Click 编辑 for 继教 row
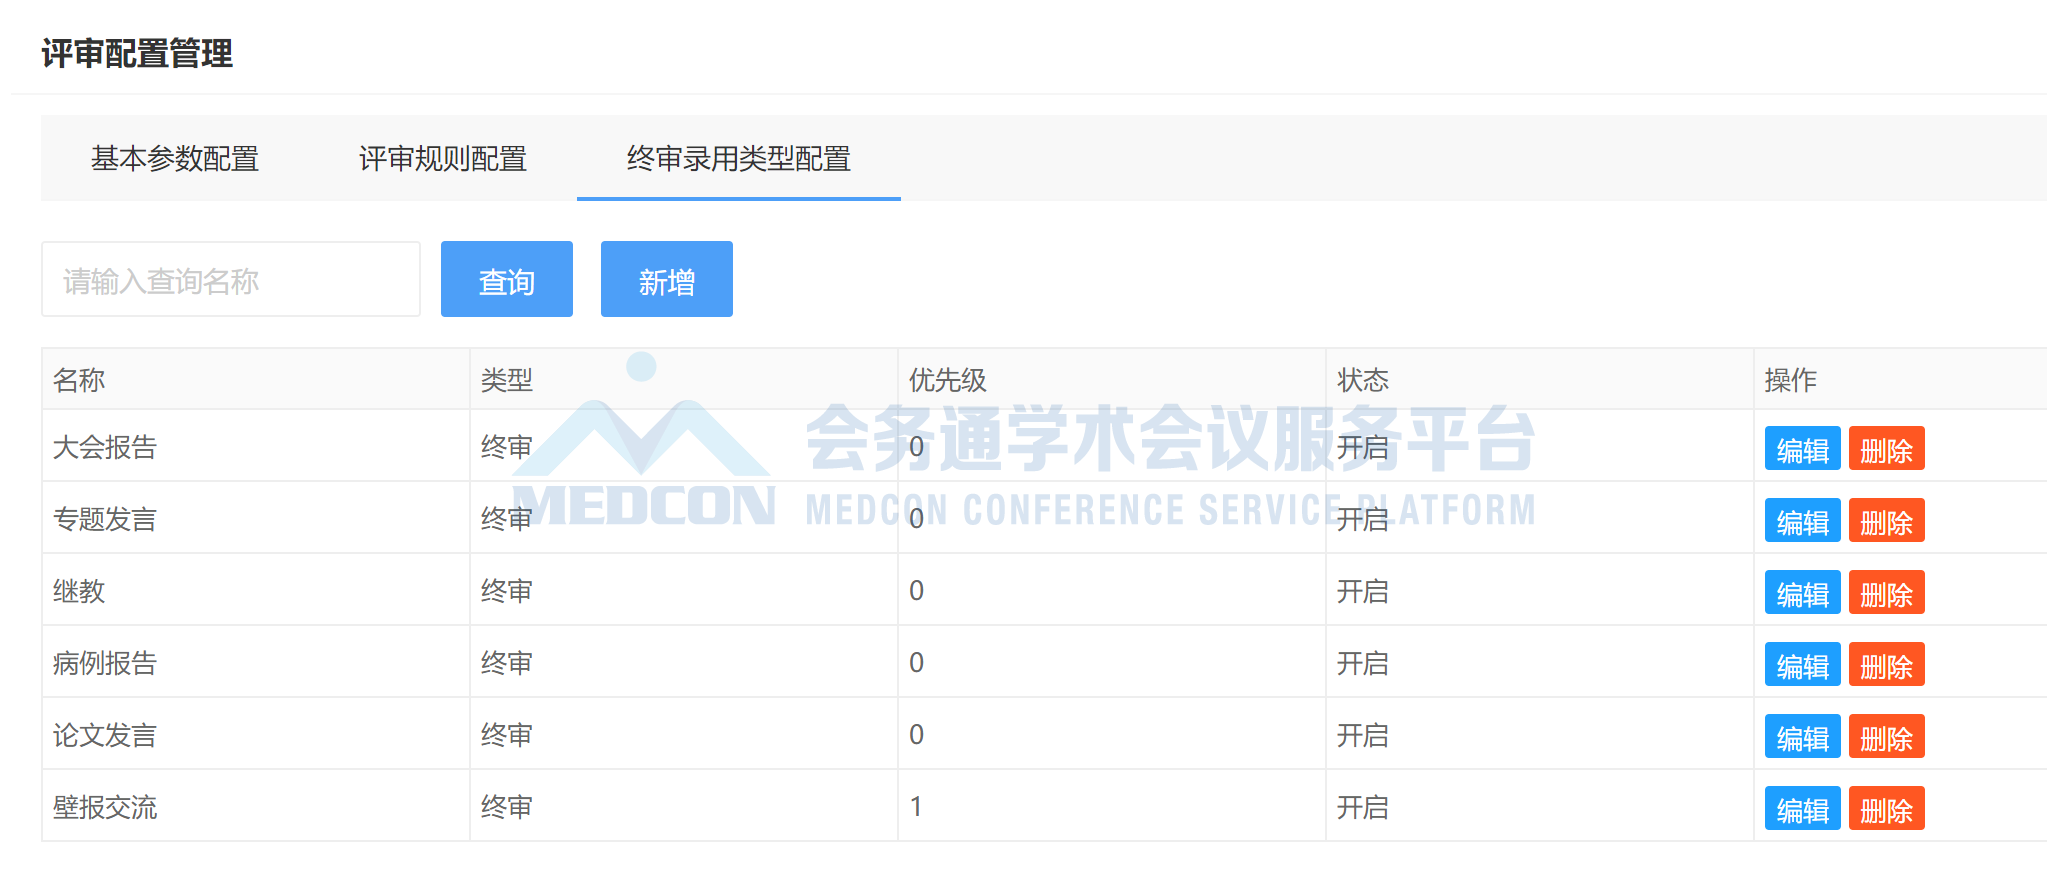The image size is (2047, 876). tap(1801, 593)
